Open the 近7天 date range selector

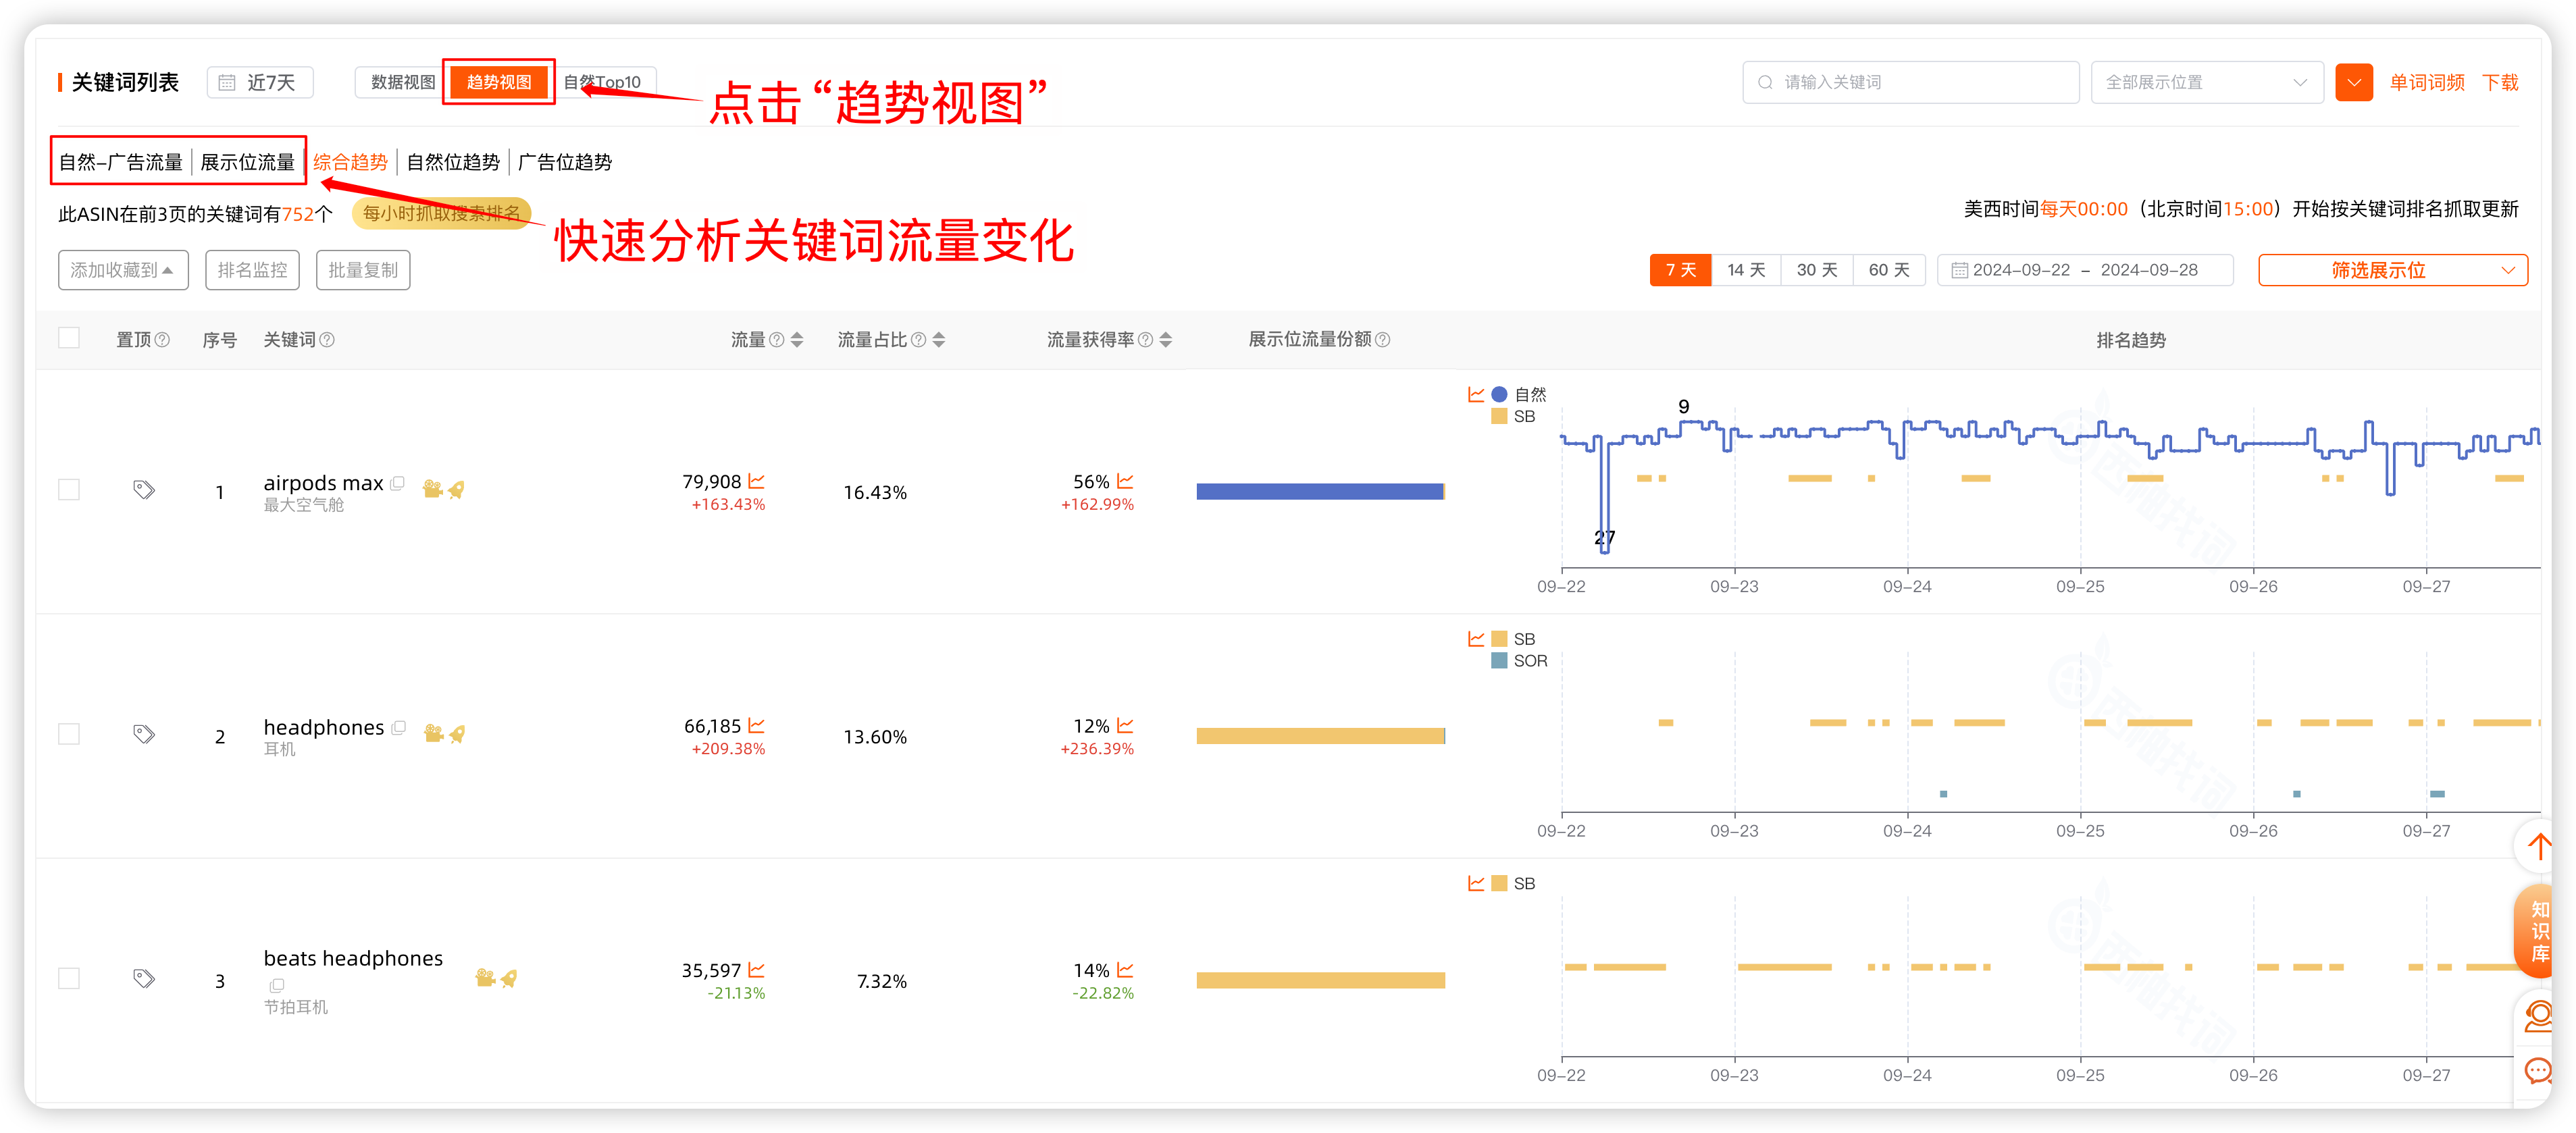coord(260,82)
